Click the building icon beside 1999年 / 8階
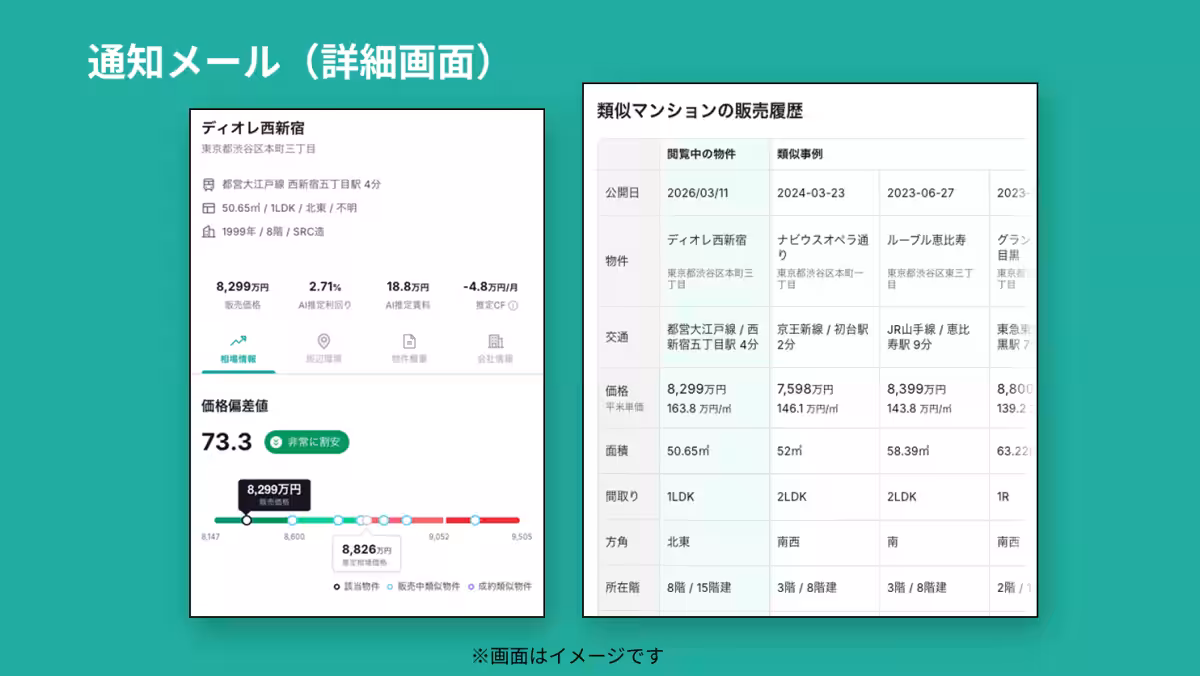Screen dimensions: 1200x676 tap(208, 231)
